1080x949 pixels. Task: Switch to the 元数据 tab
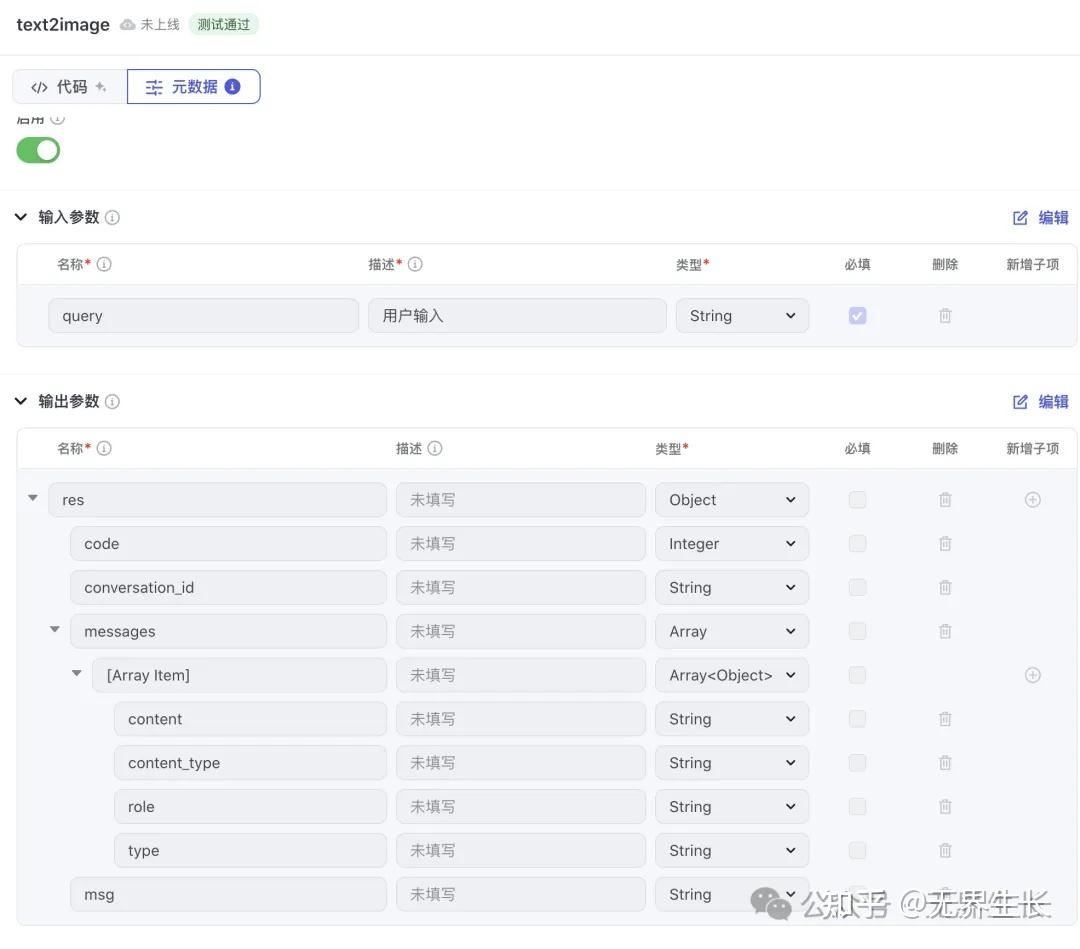pyautogui.click(x=194, y=86)
